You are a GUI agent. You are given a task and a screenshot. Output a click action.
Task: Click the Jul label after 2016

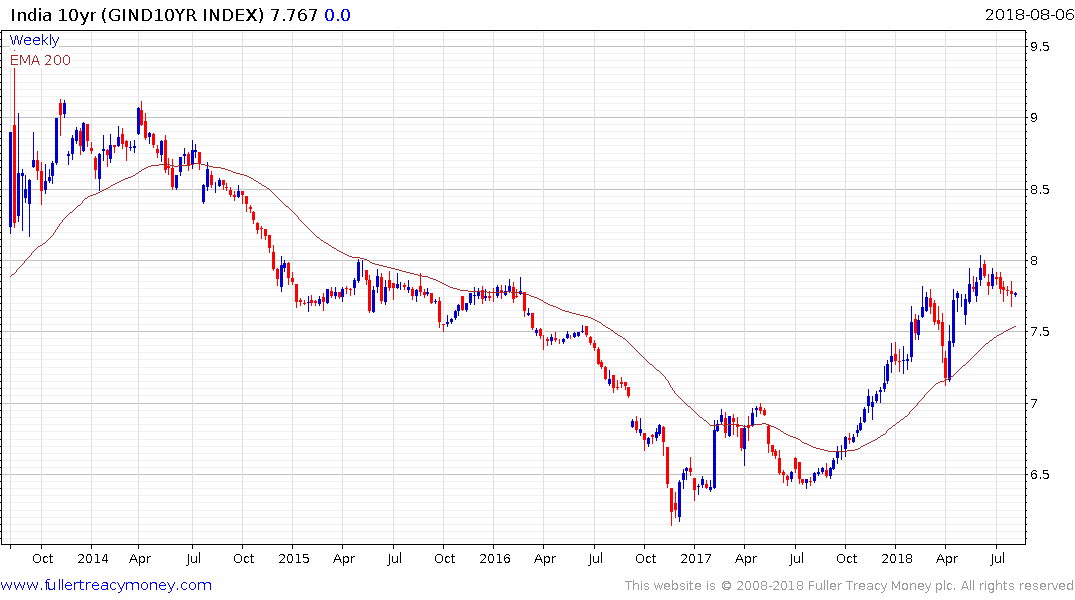point(595,559)
